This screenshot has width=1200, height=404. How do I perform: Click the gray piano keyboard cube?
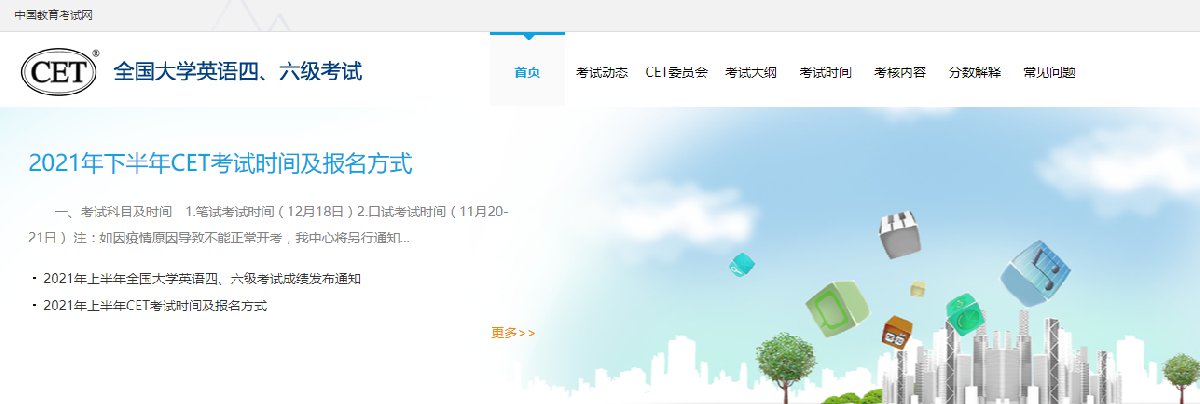pos(898,234)
